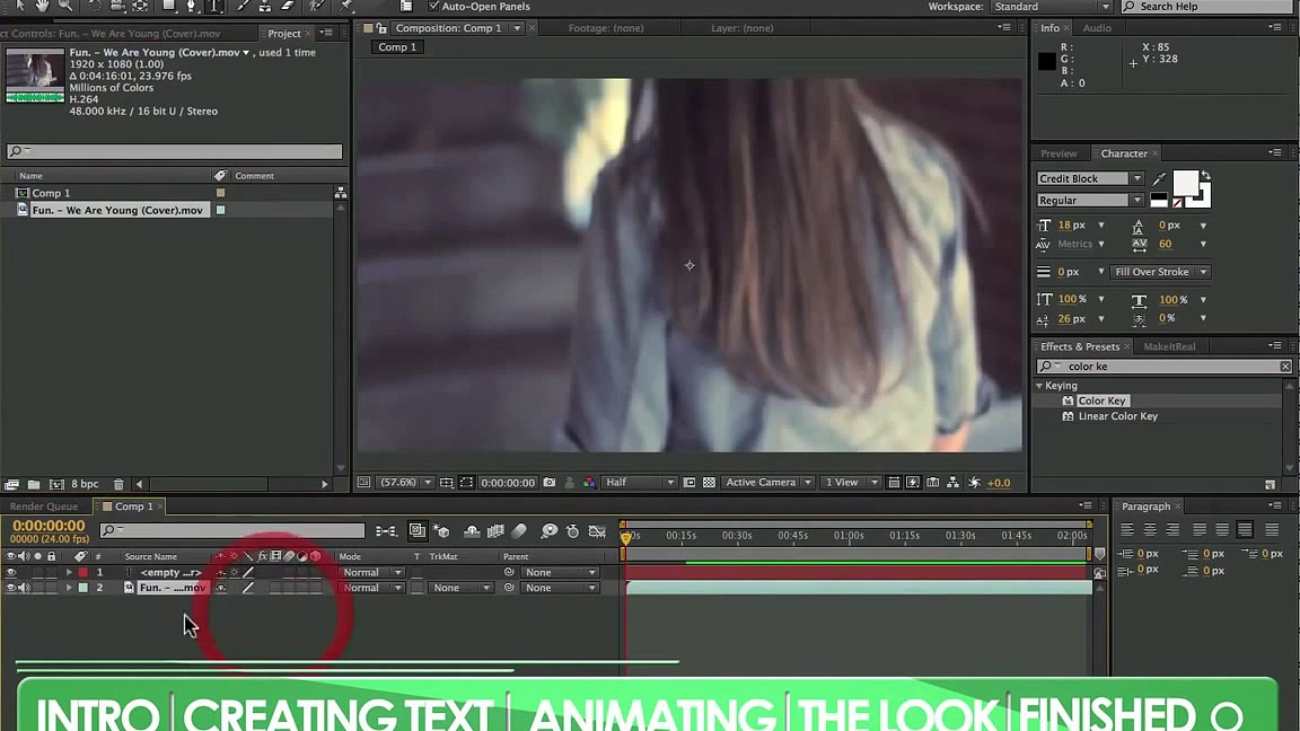Select the Linear Color Key effect
Image resolution: width=1300 pixels, height=731 pixels.
pyautogui.click(x=1117, y=417)
